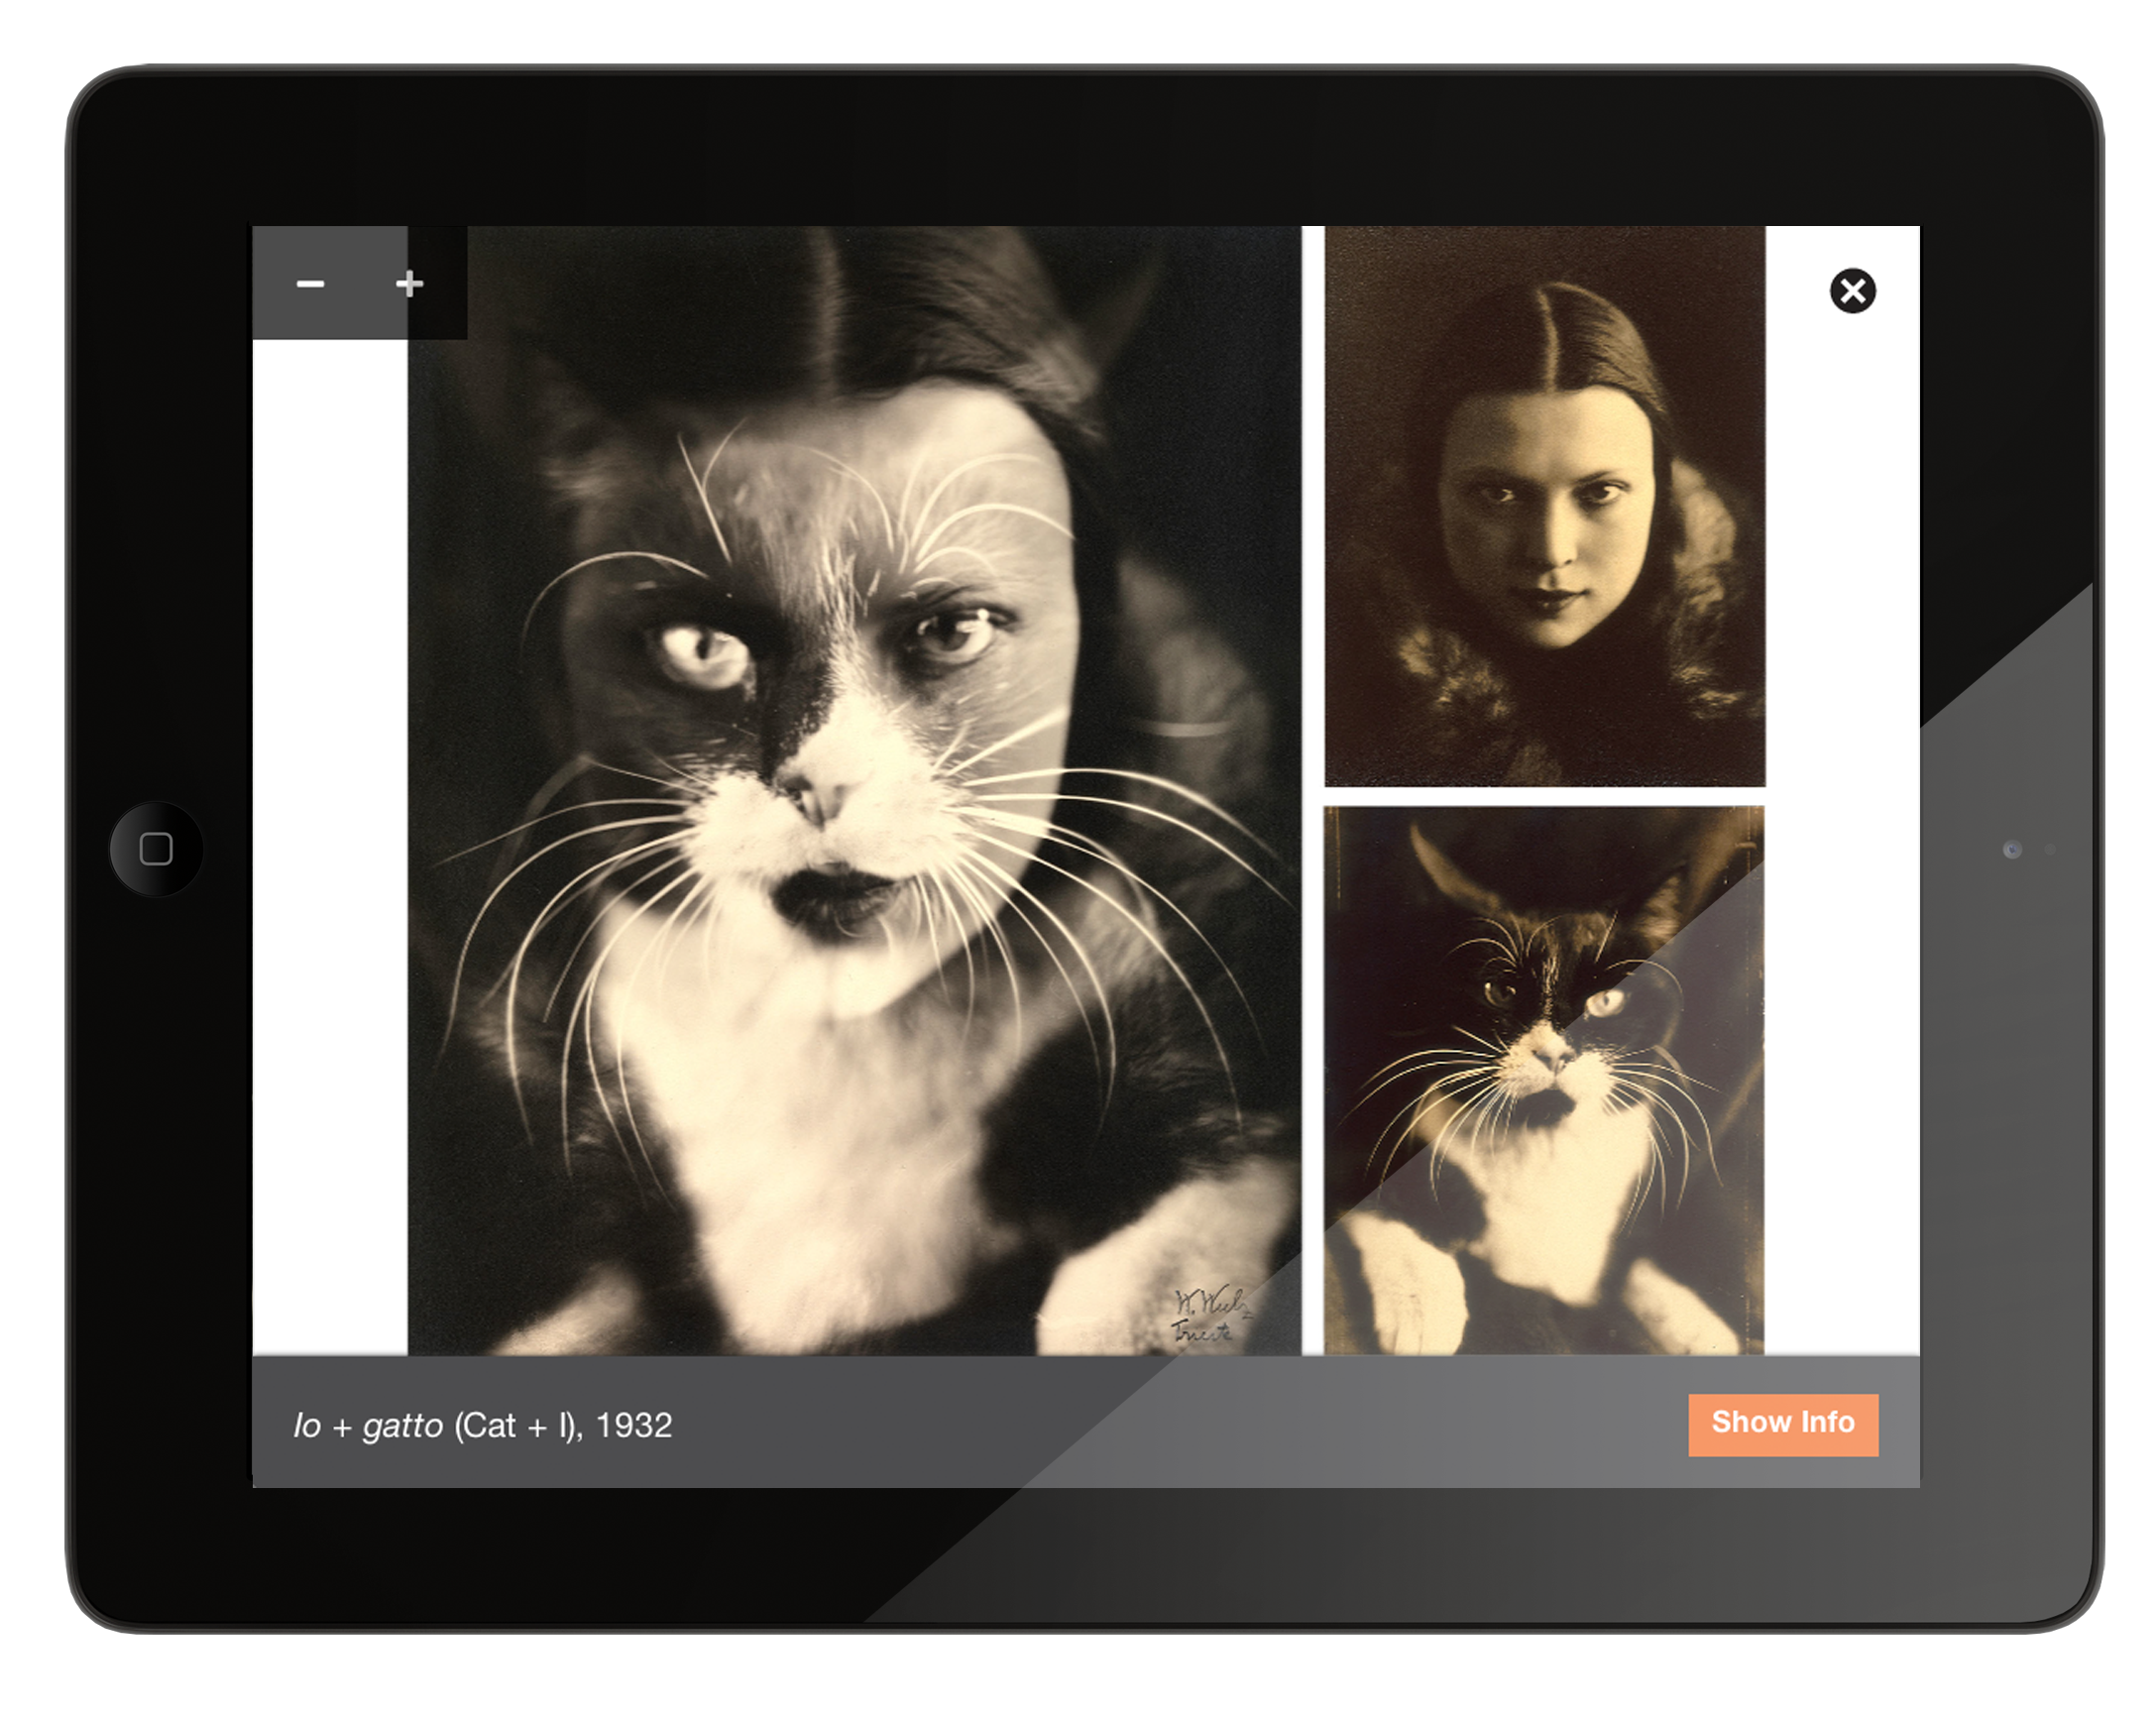Open the cat portrait thumbnail
2156x1720 pixels.
(x=1544, y=1081)
